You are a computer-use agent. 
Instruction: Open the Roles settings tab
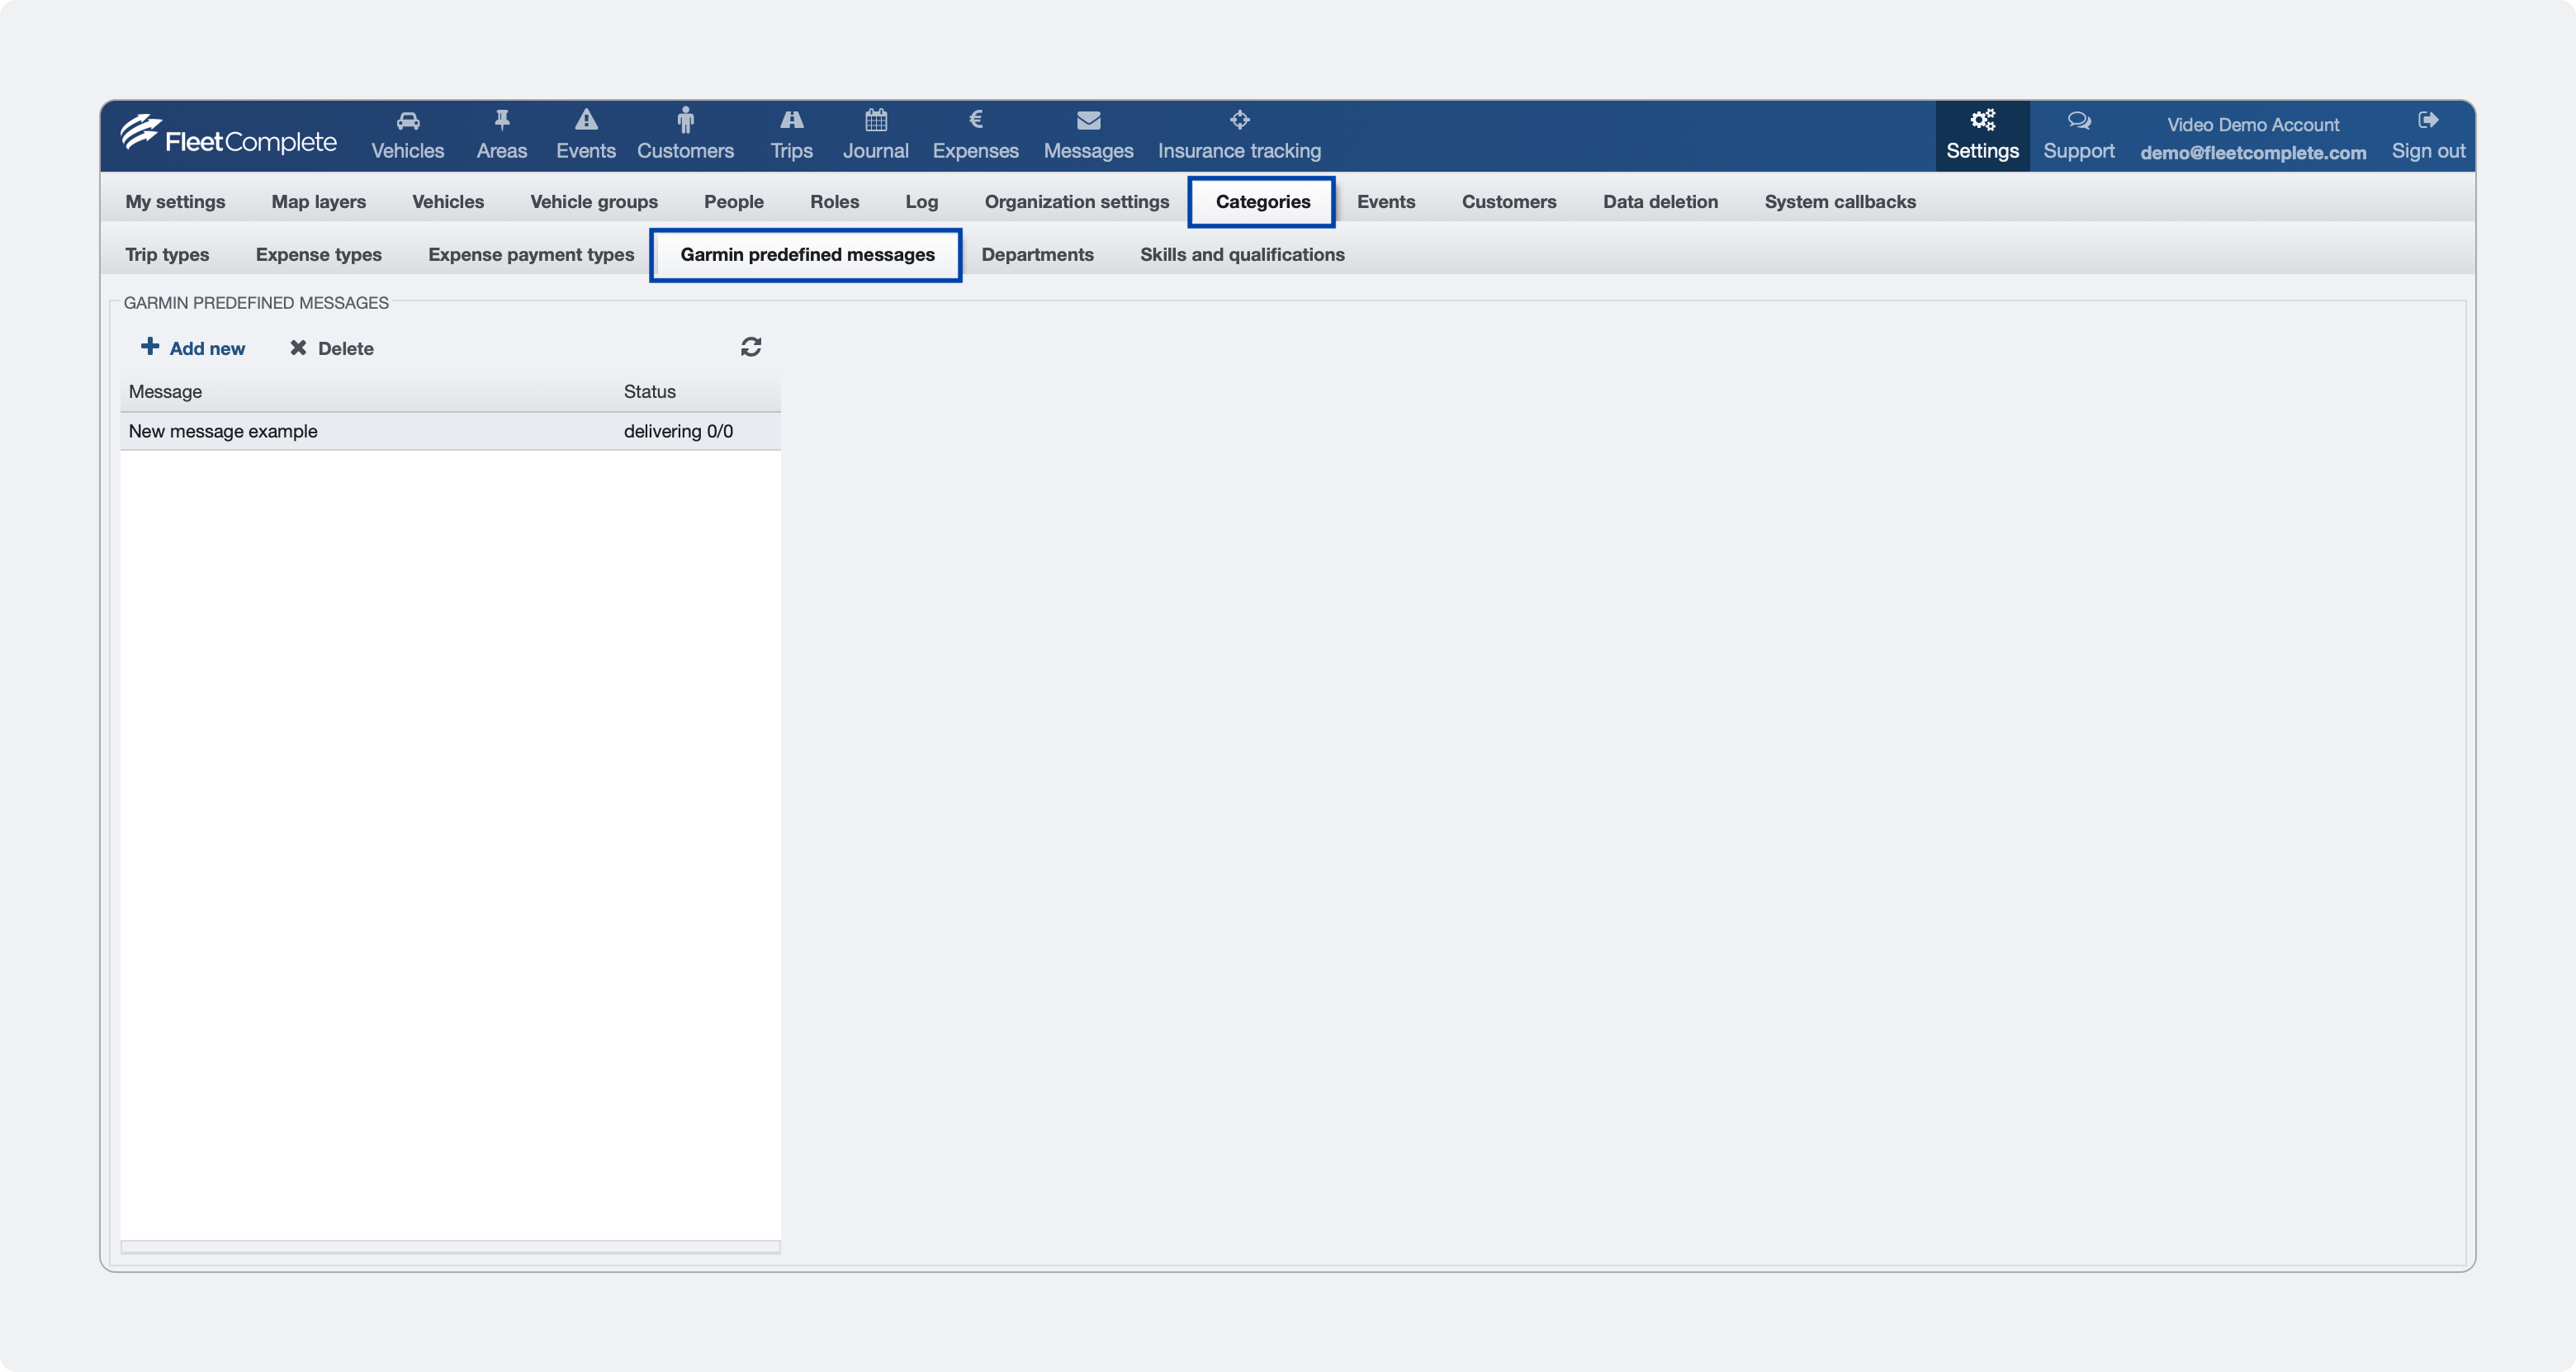coord(834,201)
